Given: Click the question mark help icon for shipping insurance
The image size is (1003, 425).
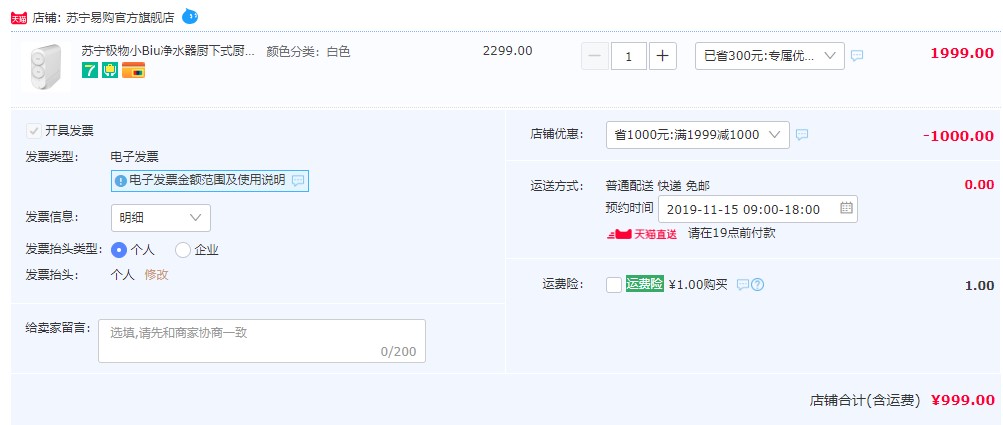Looking at the screenshot, I should click(x=757, y=285).
